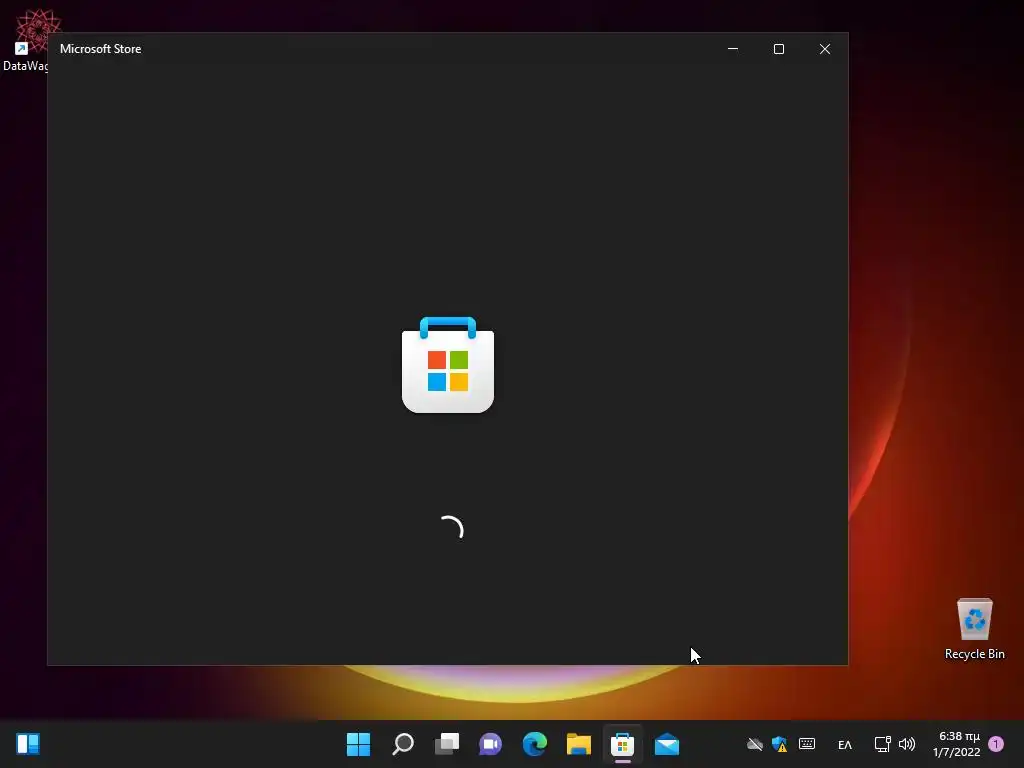
Task: Launch Teams Chat from the taskbar
Action: click(x=490, y=744)
